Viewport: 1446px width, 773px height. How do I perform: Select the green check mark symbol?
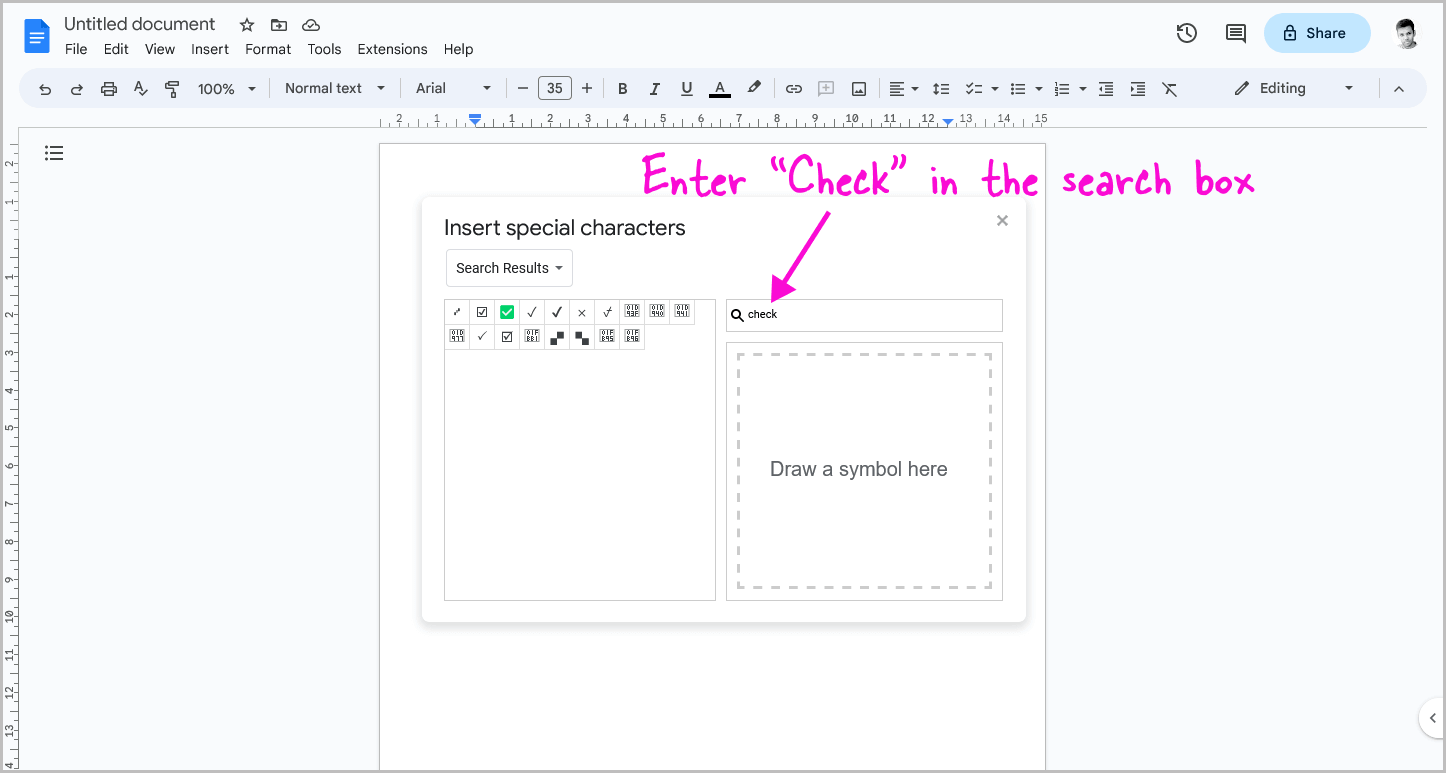click(507, 311)
